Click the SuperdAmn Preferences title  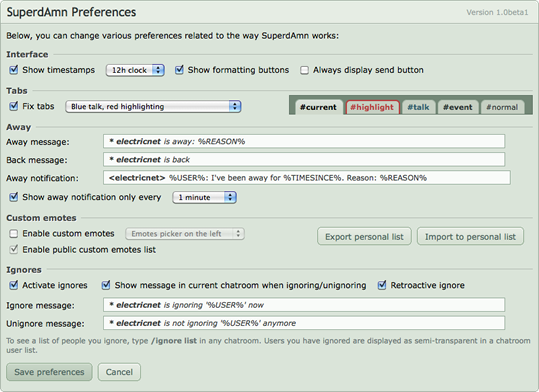[x=72, y=12]
